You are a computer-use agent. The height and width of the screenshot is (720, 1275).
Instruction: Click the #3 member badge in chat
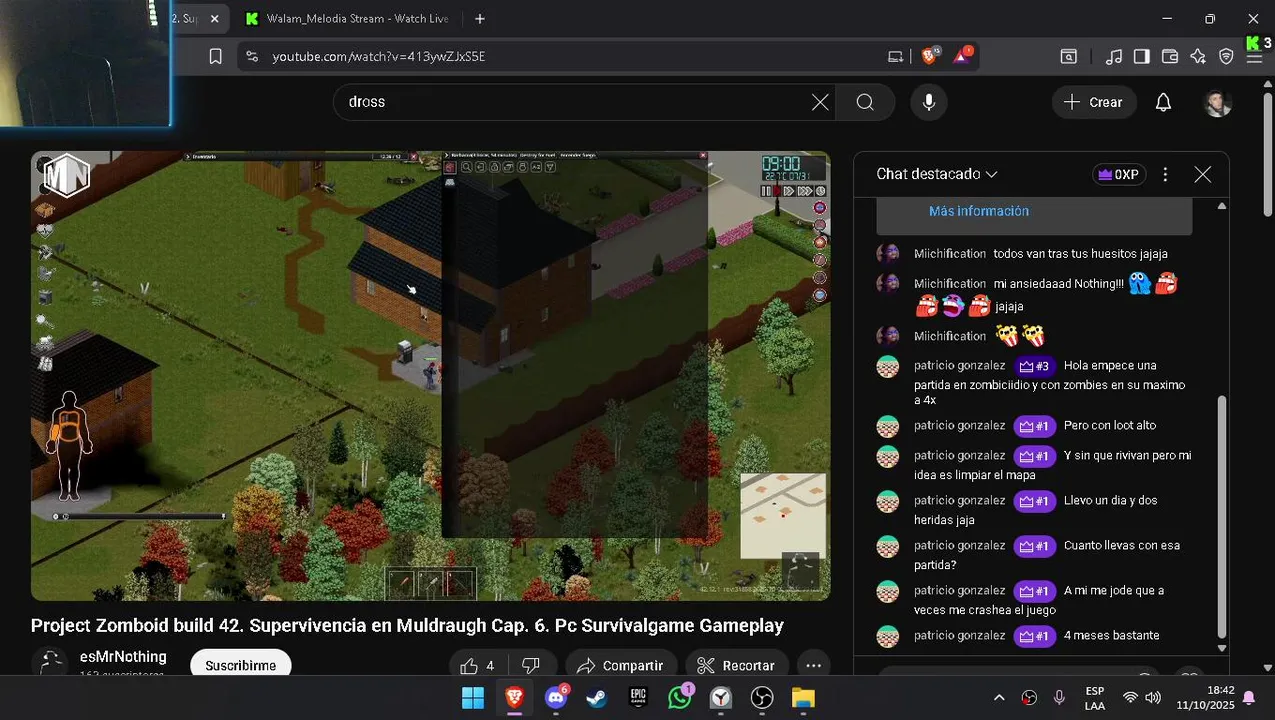tap(1034, 366)
